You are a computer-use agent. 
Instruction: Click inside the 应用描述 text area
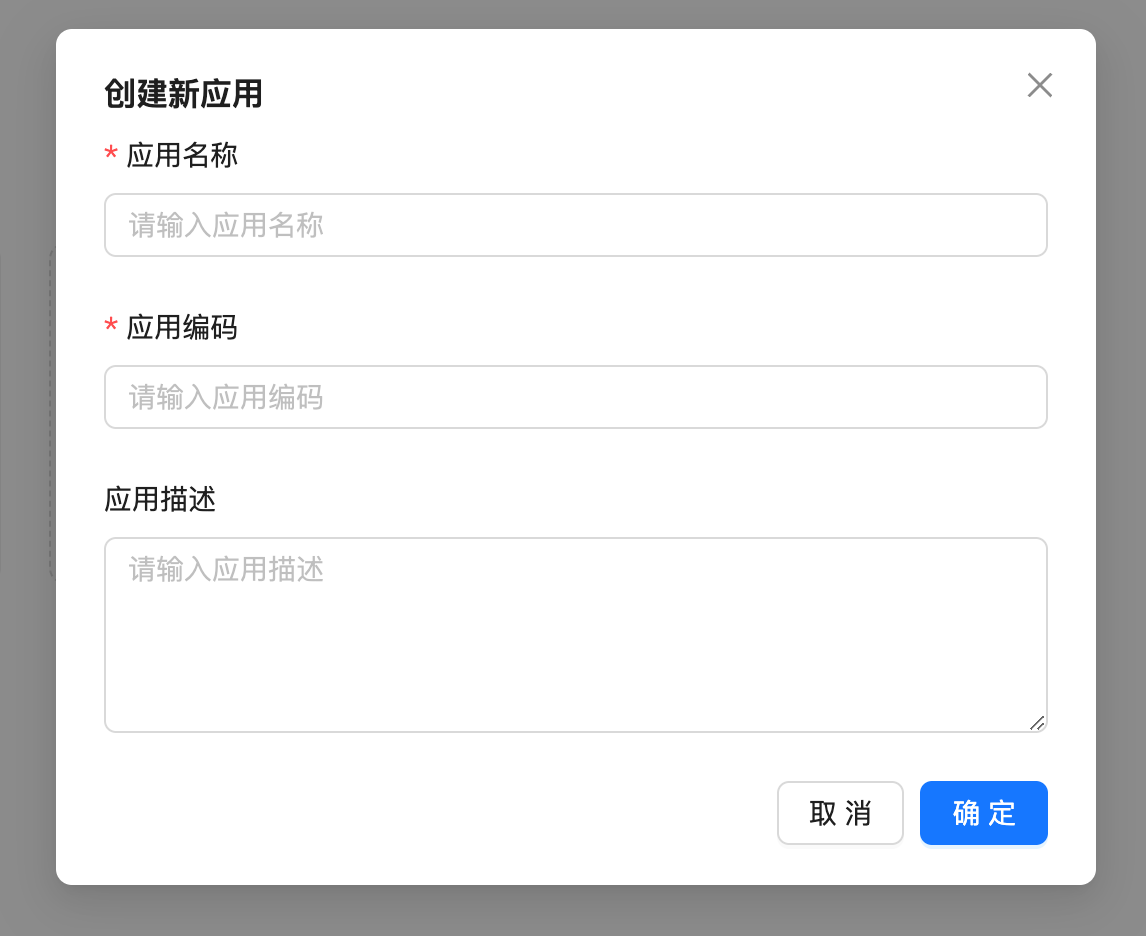575,650
